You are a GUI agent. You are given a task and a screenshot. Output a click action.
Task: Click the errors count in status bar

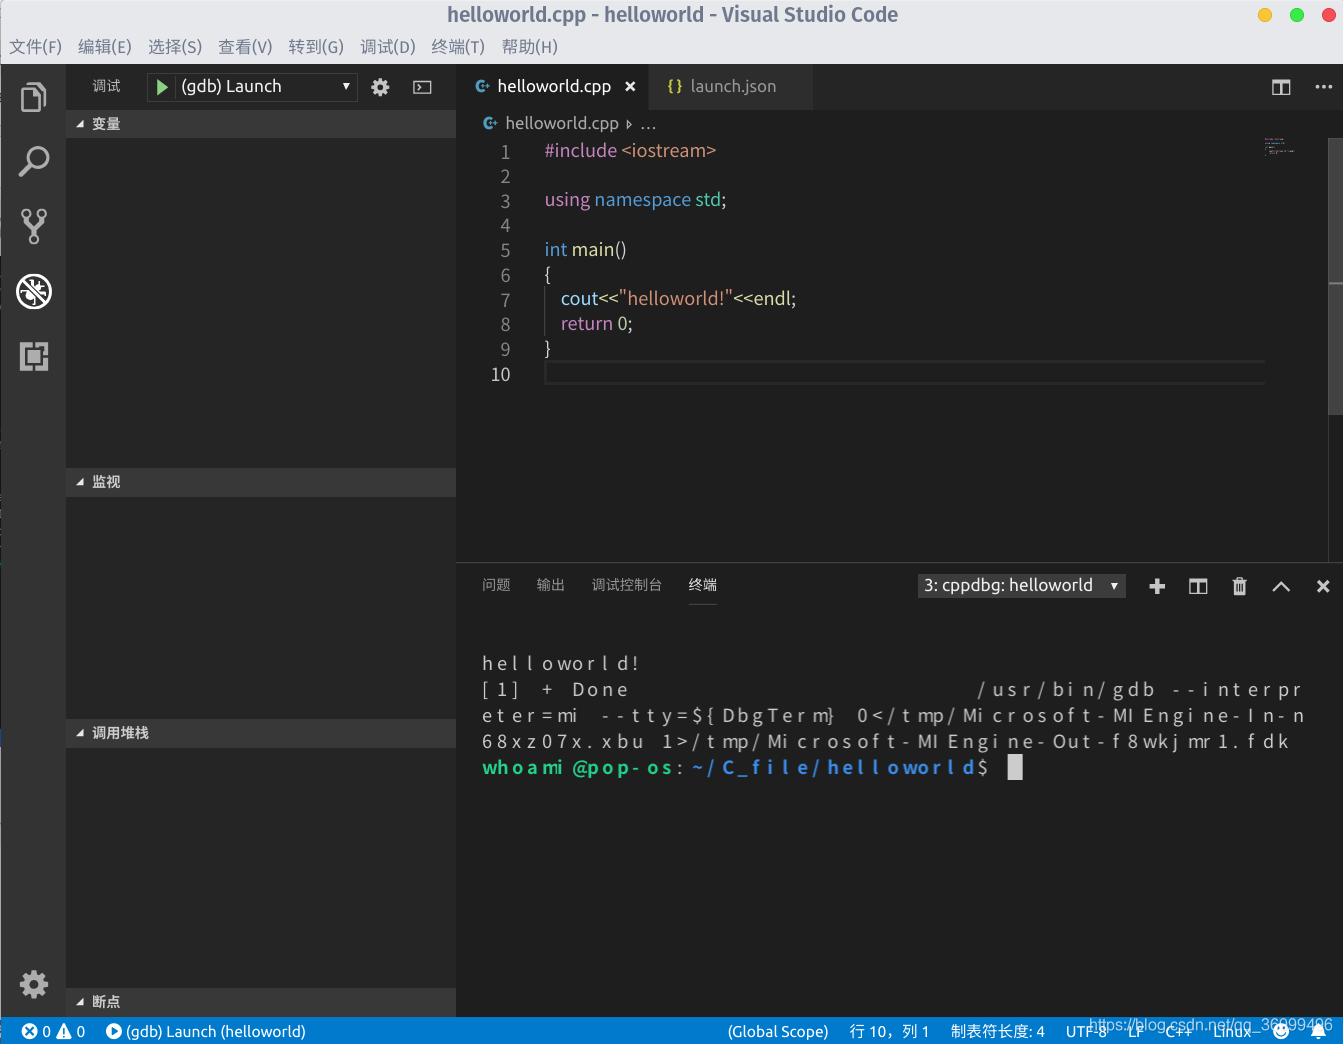(37, 1031)
